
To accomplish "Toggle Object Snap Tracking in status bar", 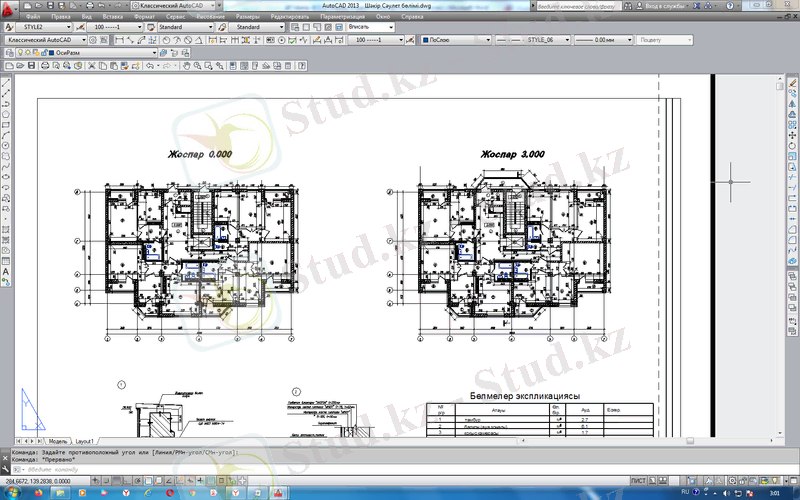I will (x=169, y=481).
